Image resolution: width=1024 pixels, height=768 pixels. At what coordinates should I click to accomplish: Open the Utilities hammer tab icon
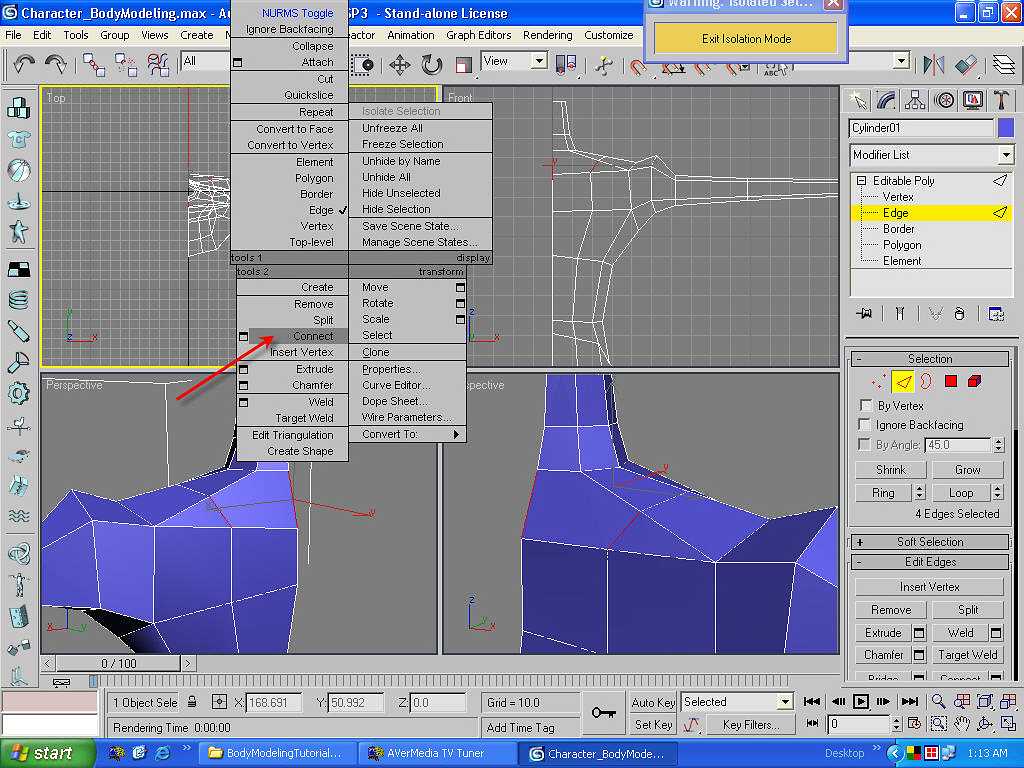click(1001, 100)
